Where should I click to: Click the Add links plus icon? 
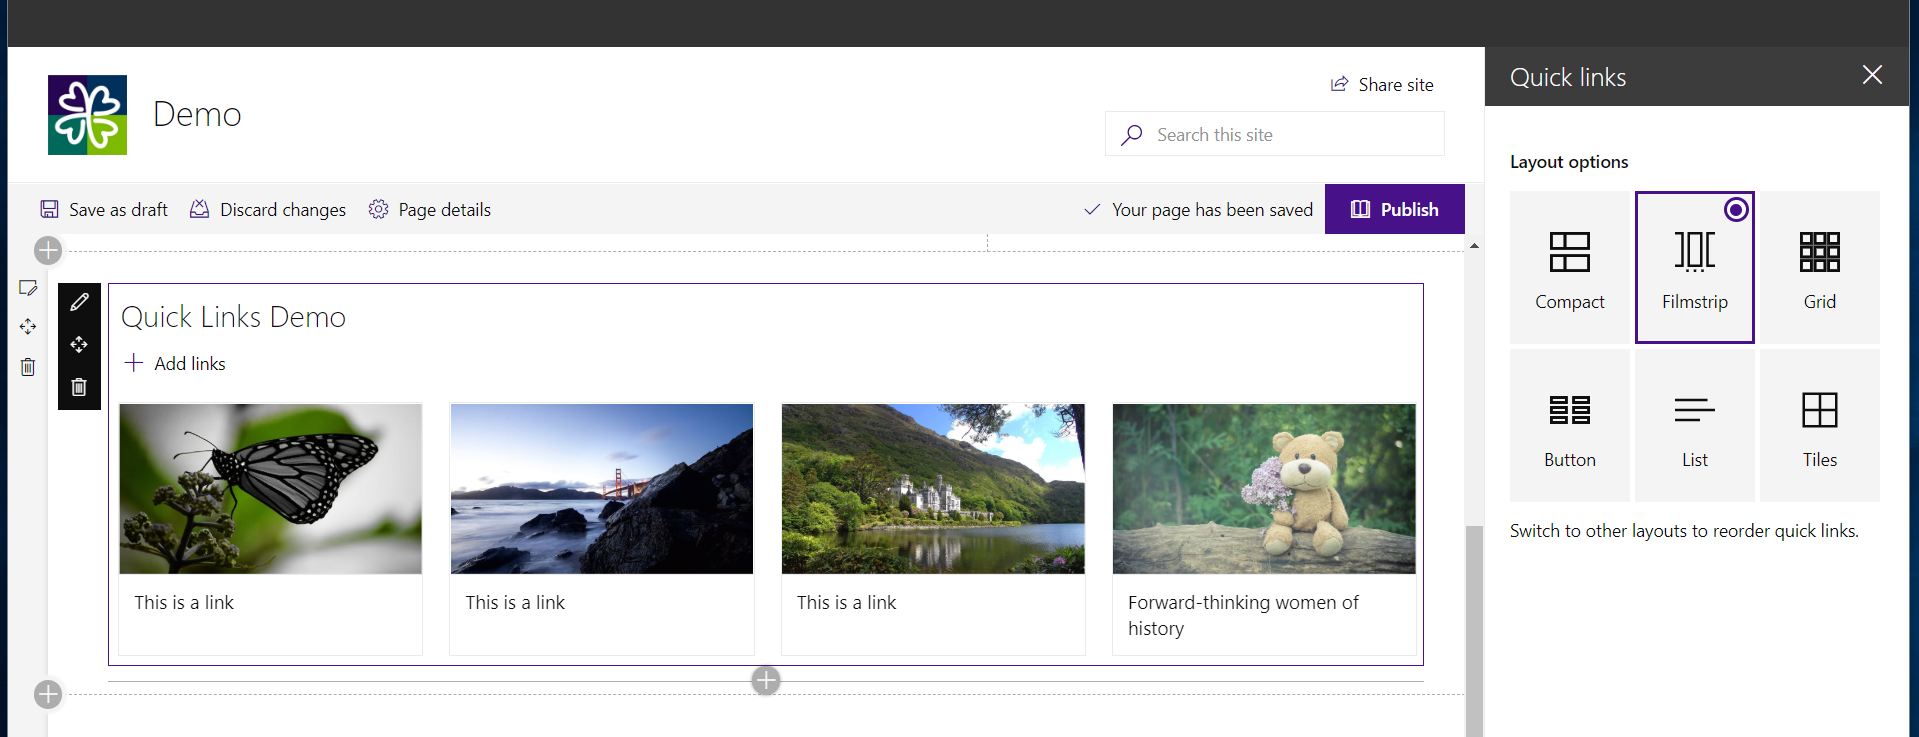pyautogui.click(x=134, y=362)
